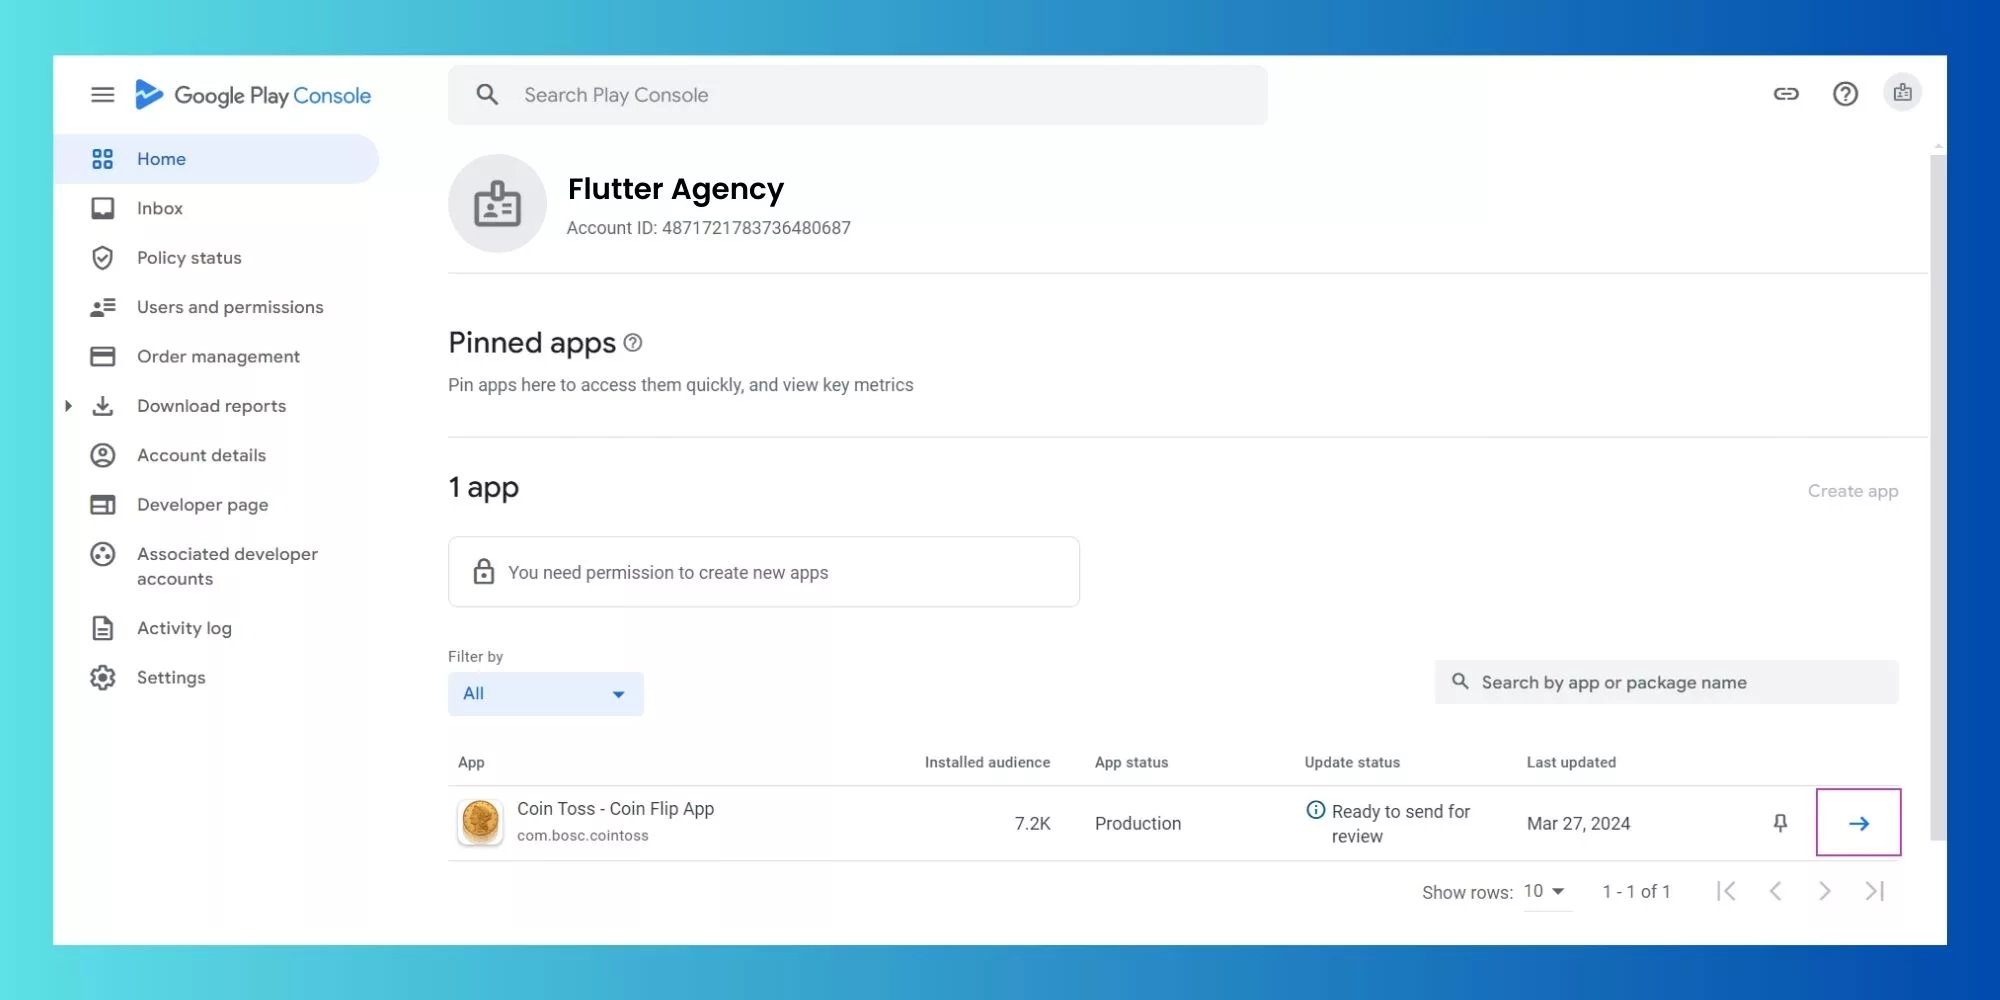The width and height of the screenshot is (2000, 1000).
Task: Click the Flutter Agency account avatar
Action: (x=497, y=203)
